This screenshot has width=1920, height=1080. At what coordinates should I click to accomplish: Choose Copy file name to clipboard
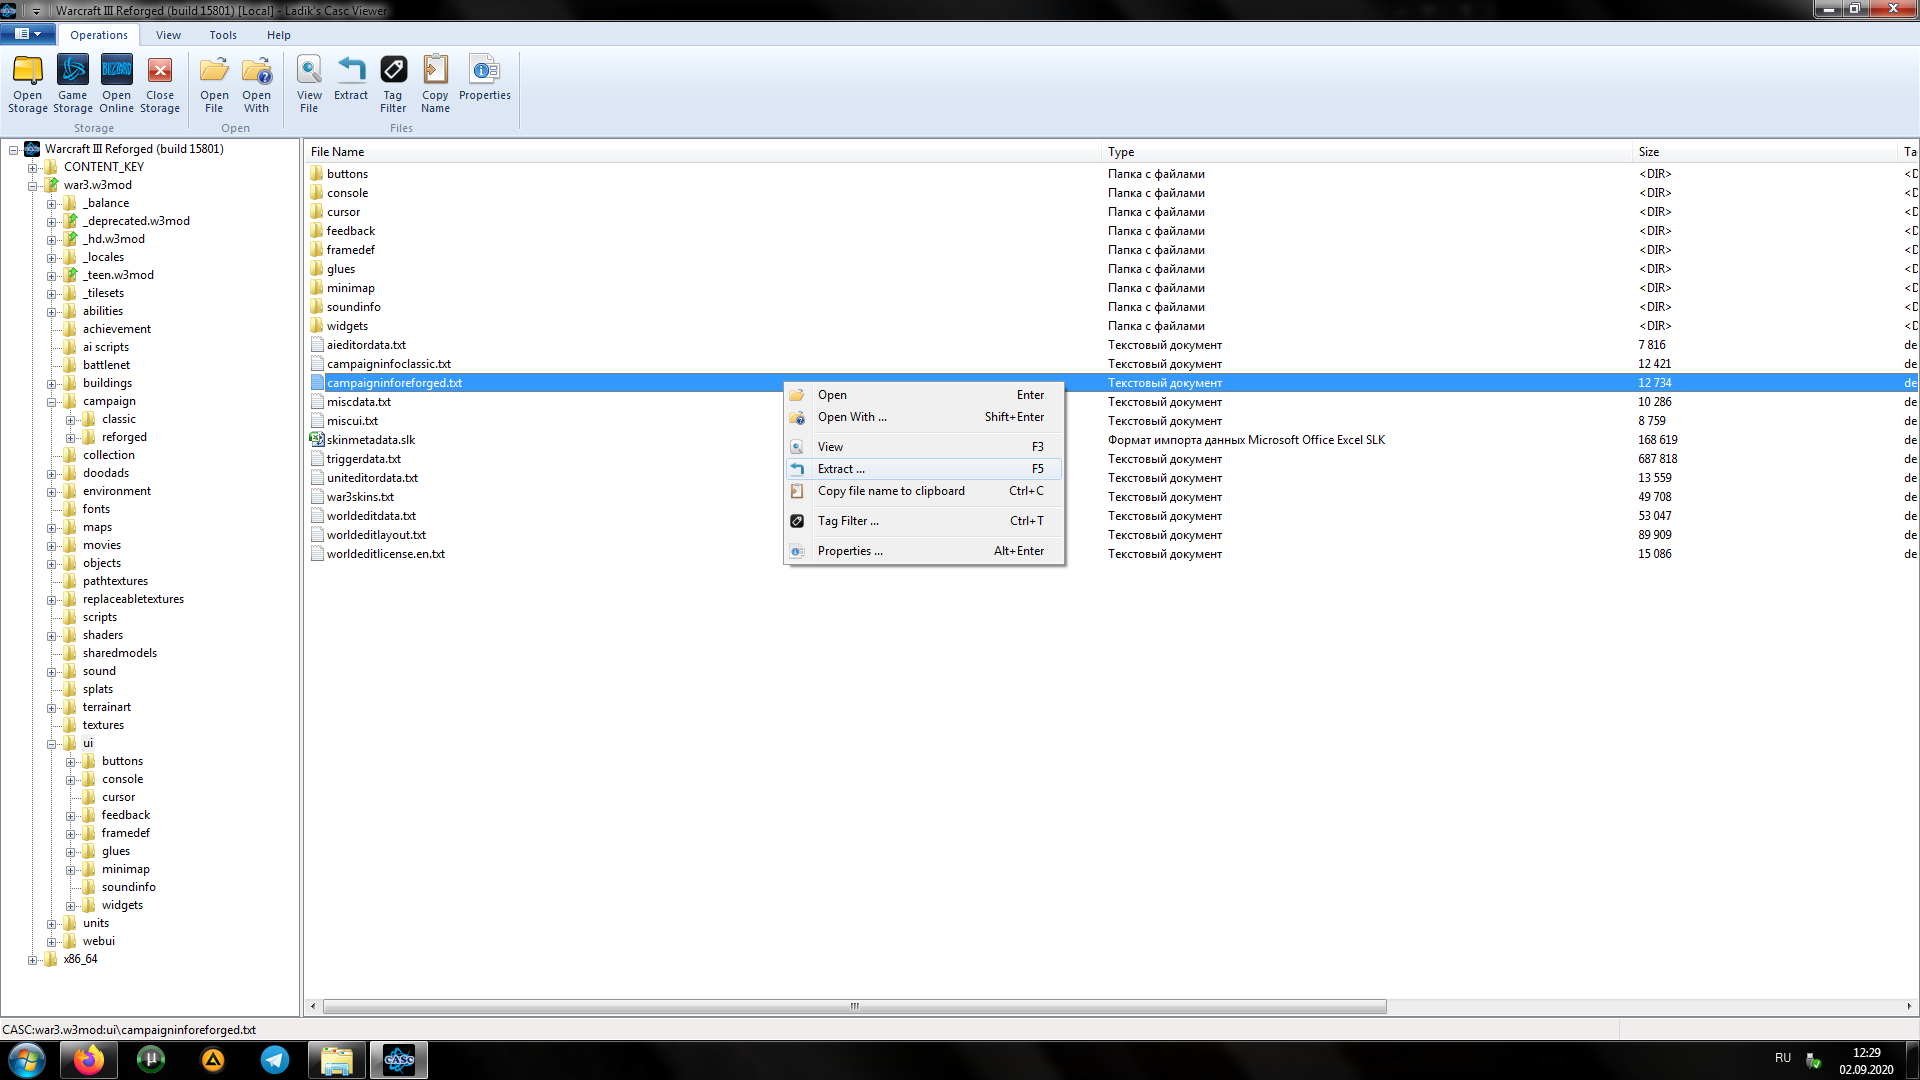[924, 491]
